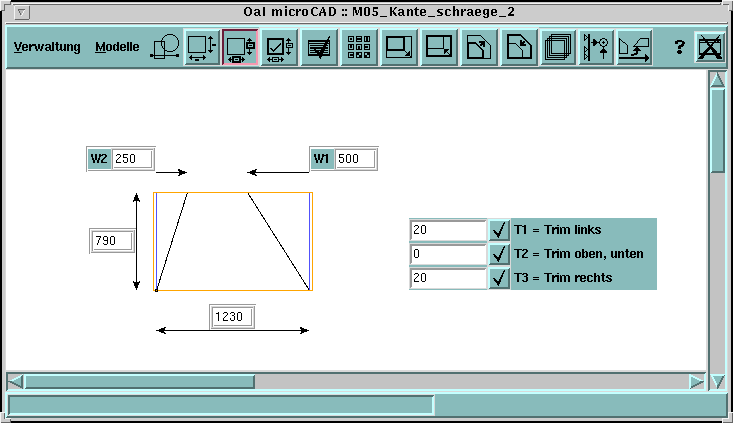733x423 pixels.
Task: Toggle the T3 Trim rechts checkbox
Action: (x=499, y=278)
